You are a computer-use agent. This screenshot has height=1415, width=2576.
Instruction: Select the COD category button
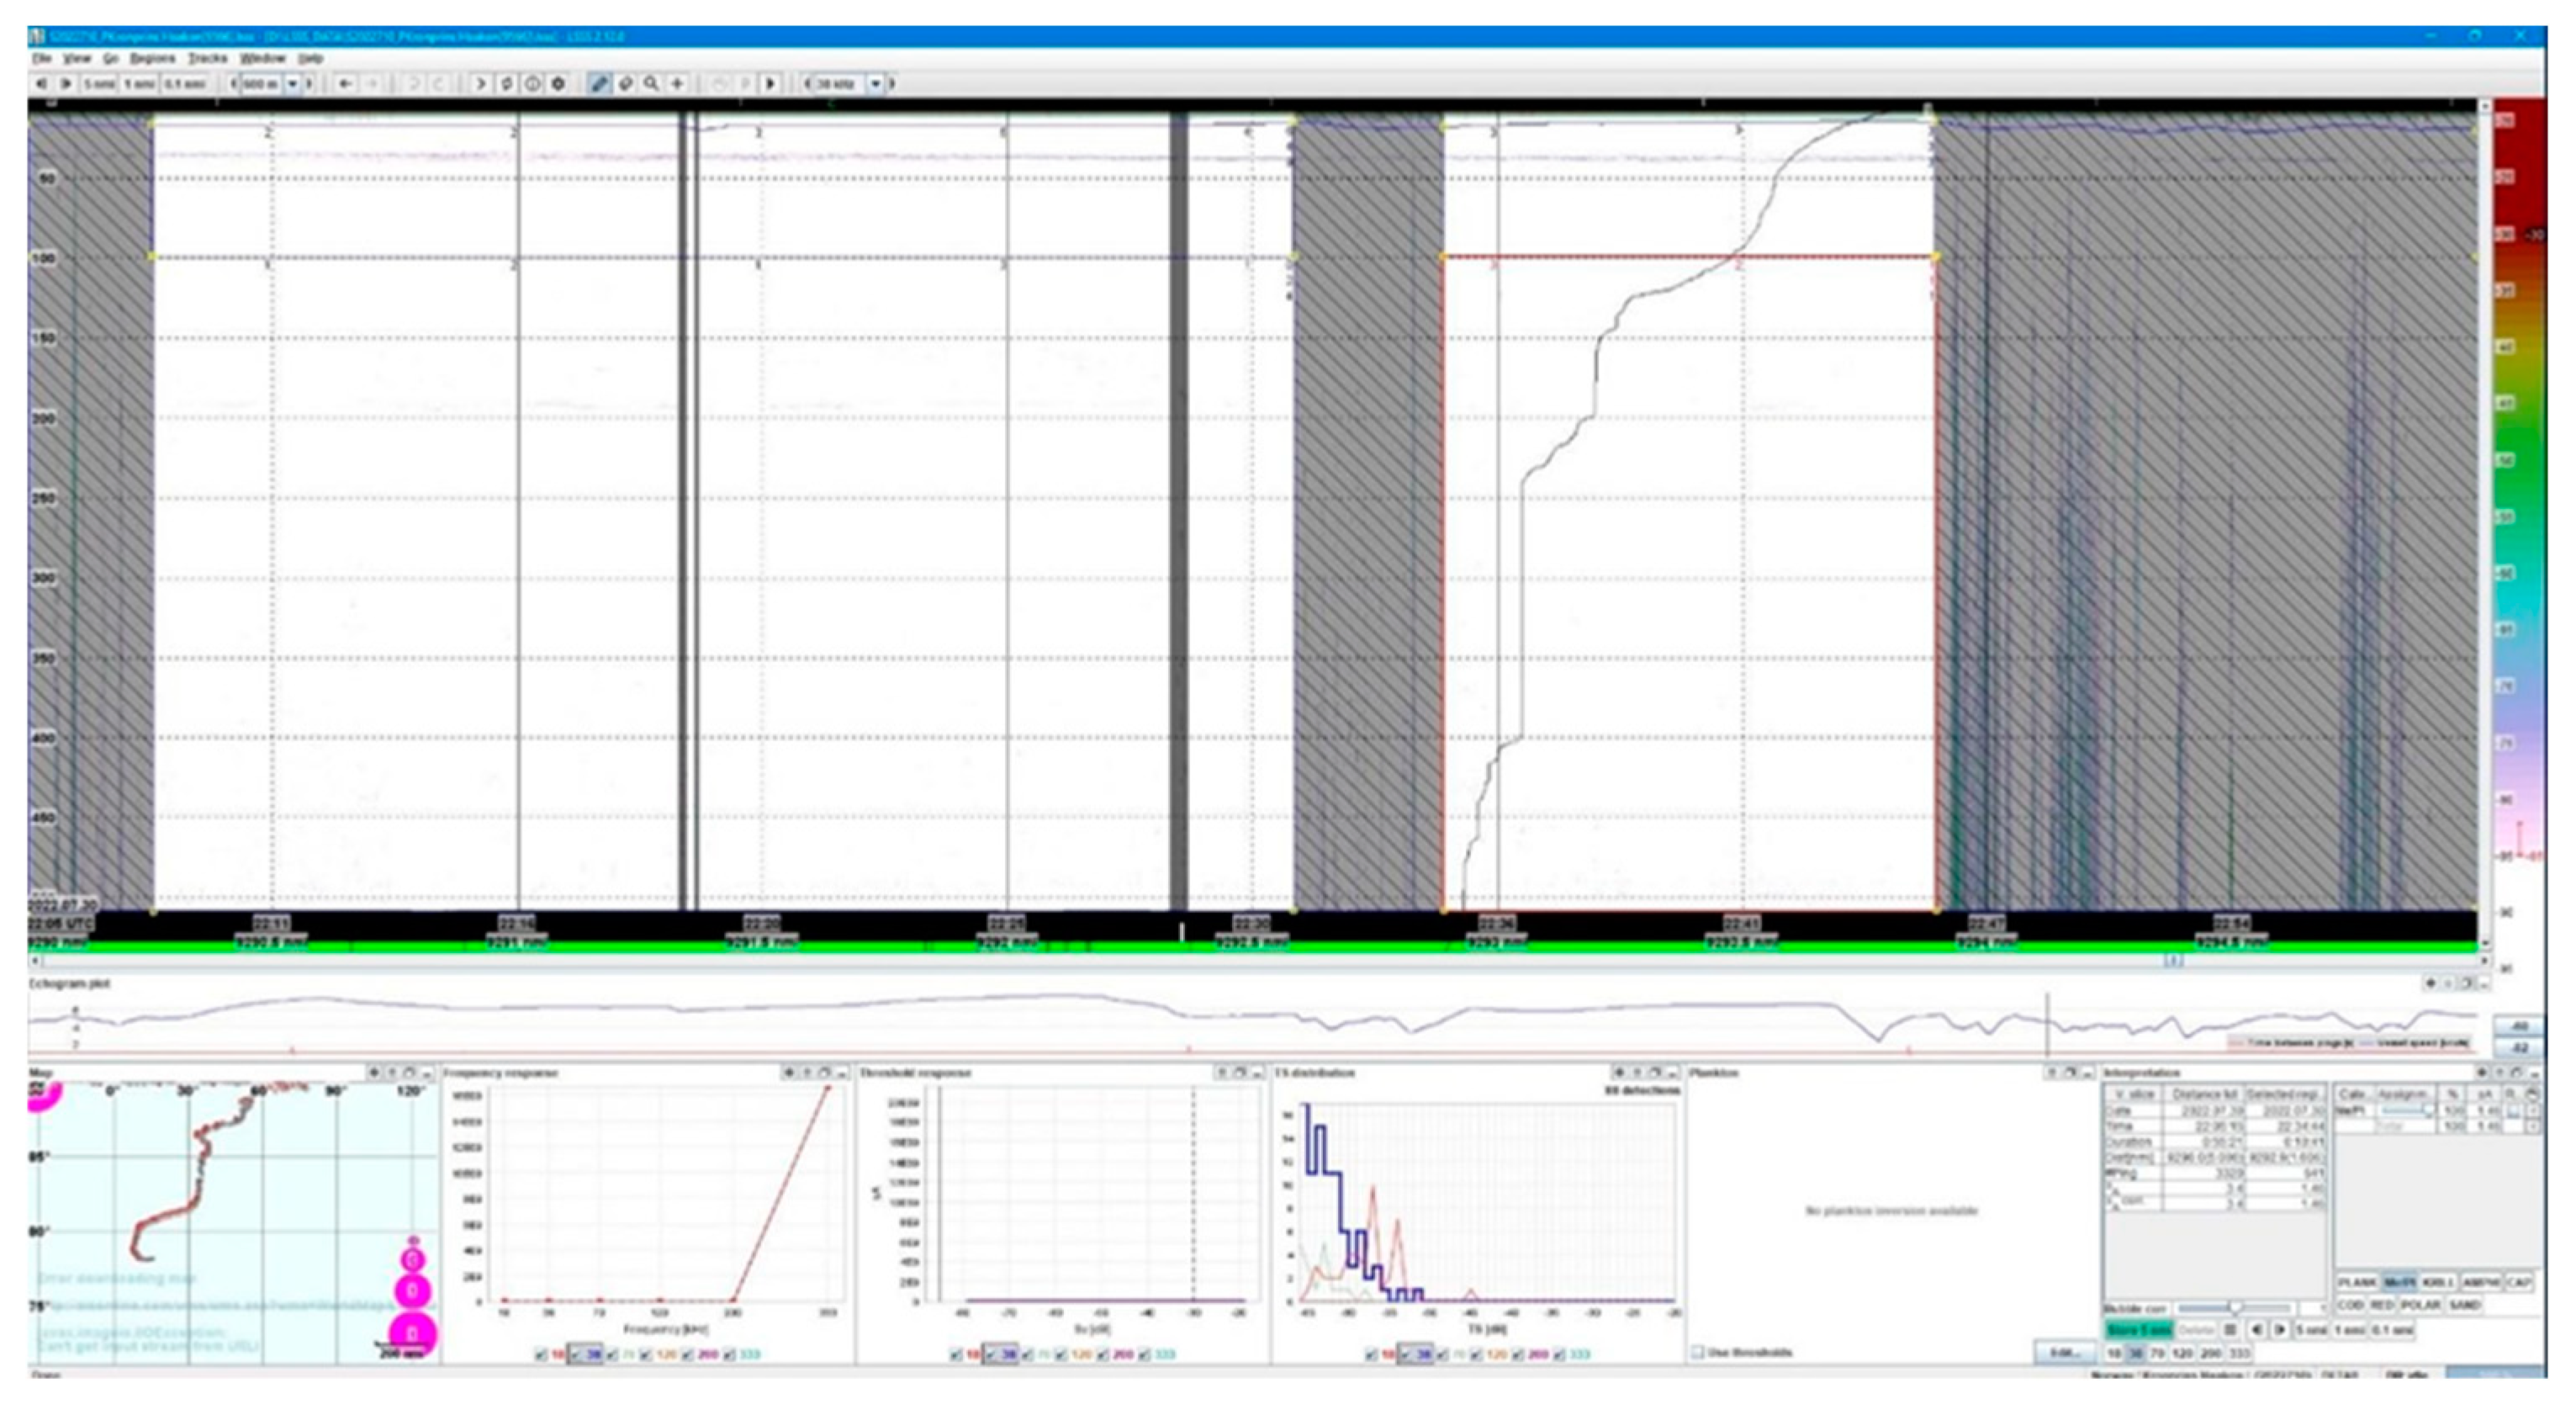point(2351,1305)
